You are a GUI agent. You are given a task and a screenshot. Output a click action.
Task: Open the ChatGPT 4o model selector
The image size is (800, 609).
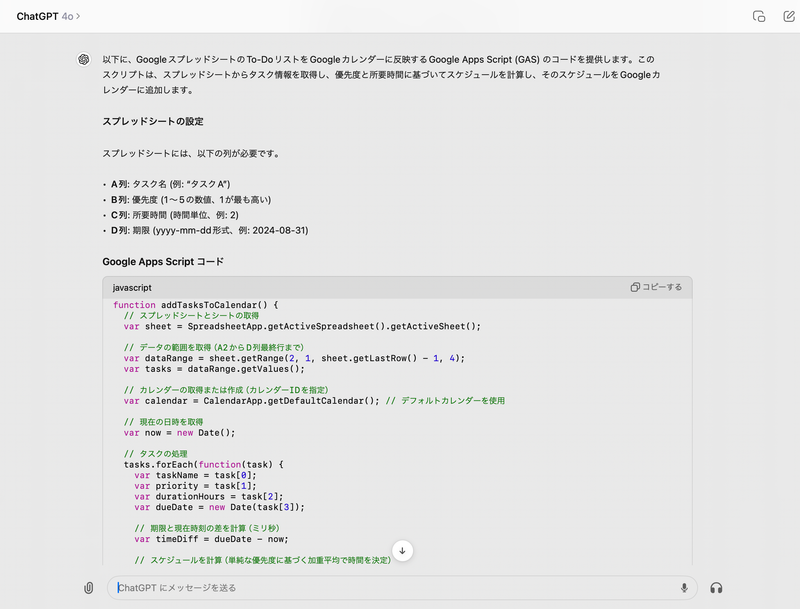tap(48, 16)
